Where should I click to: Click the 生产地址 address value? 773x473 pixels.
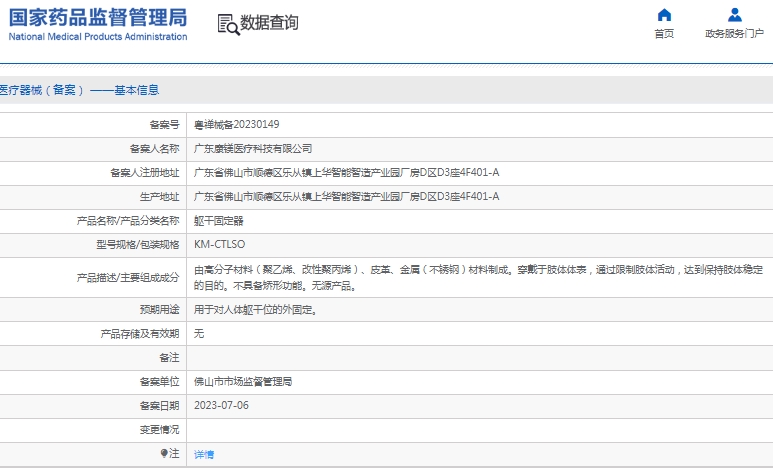pos(347,196)
